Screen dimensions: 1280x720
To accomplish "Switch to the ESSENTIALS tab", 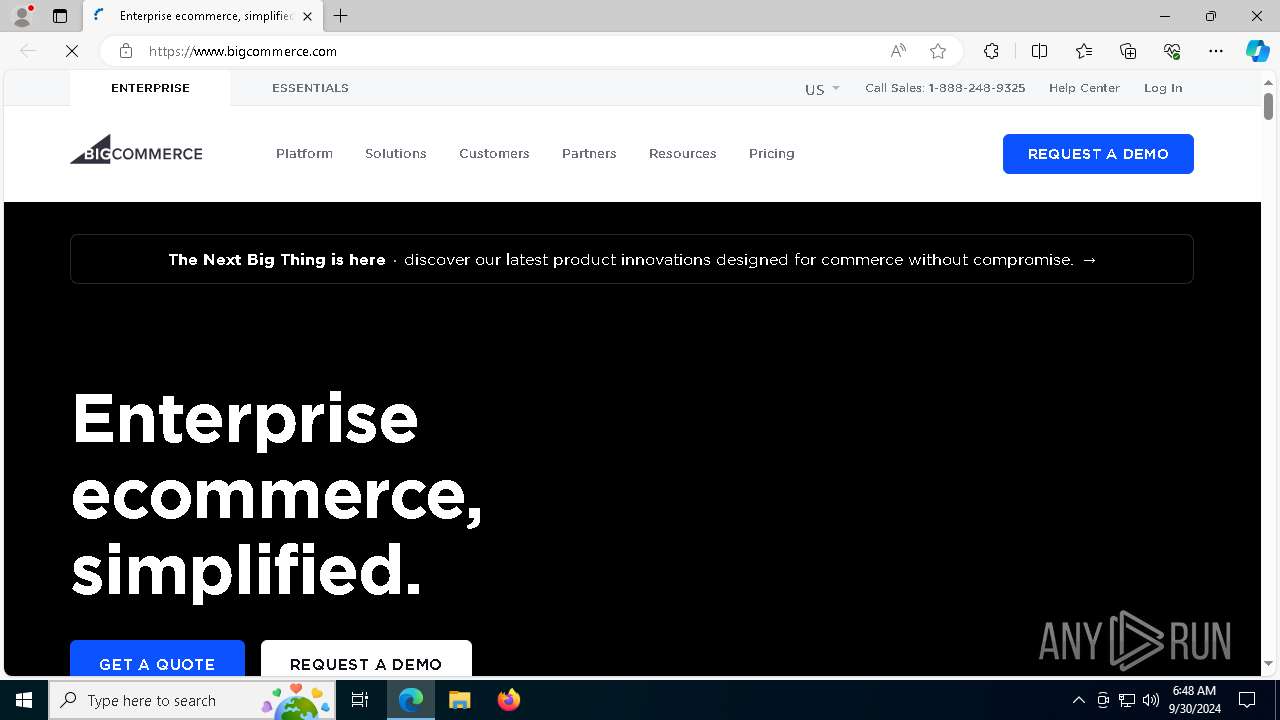I will [x=310, y=88].
